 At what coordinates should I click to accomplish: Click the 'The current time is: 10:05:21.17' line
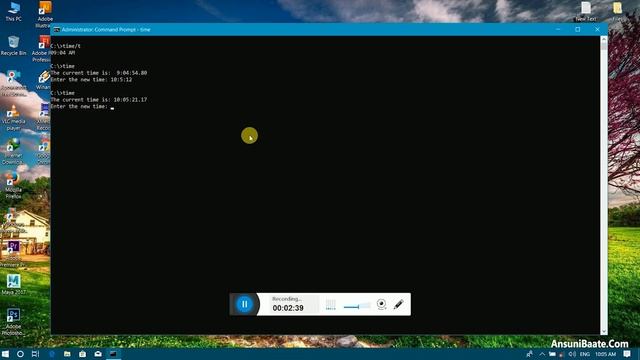(x=99, y=100)
